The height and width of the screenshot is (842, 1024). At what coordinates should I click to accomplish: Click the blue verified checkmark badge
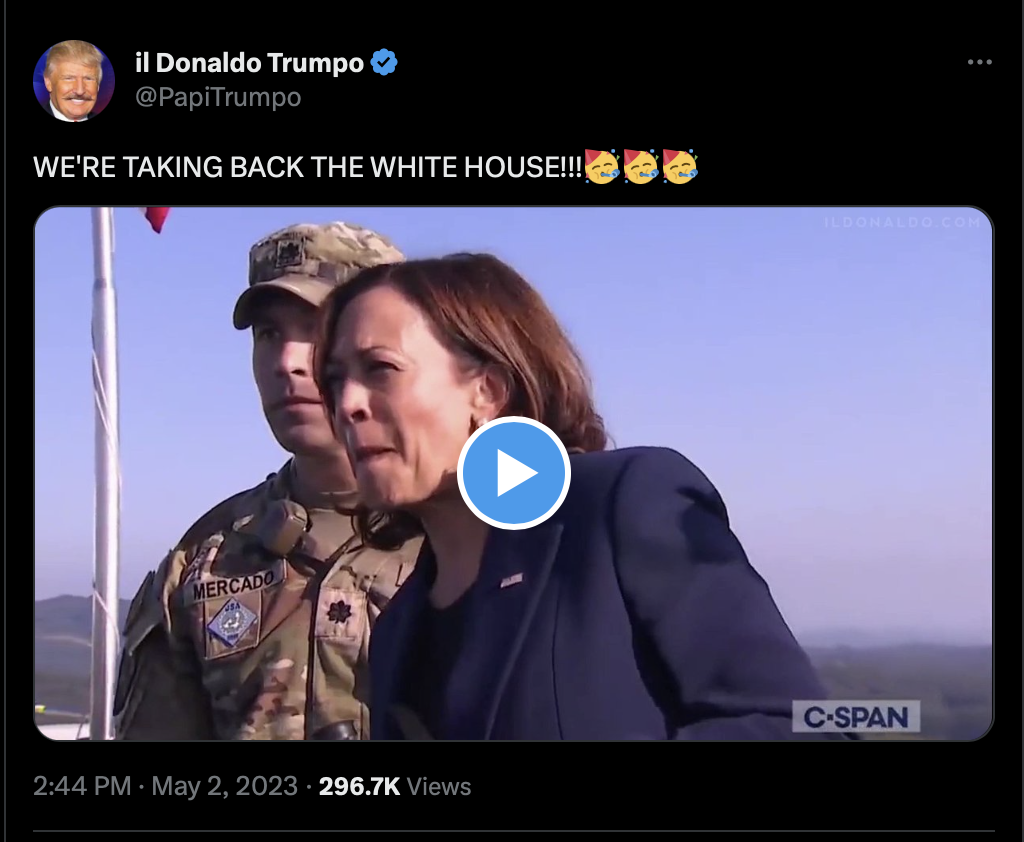pyautogui.click(x=384, y=63)
